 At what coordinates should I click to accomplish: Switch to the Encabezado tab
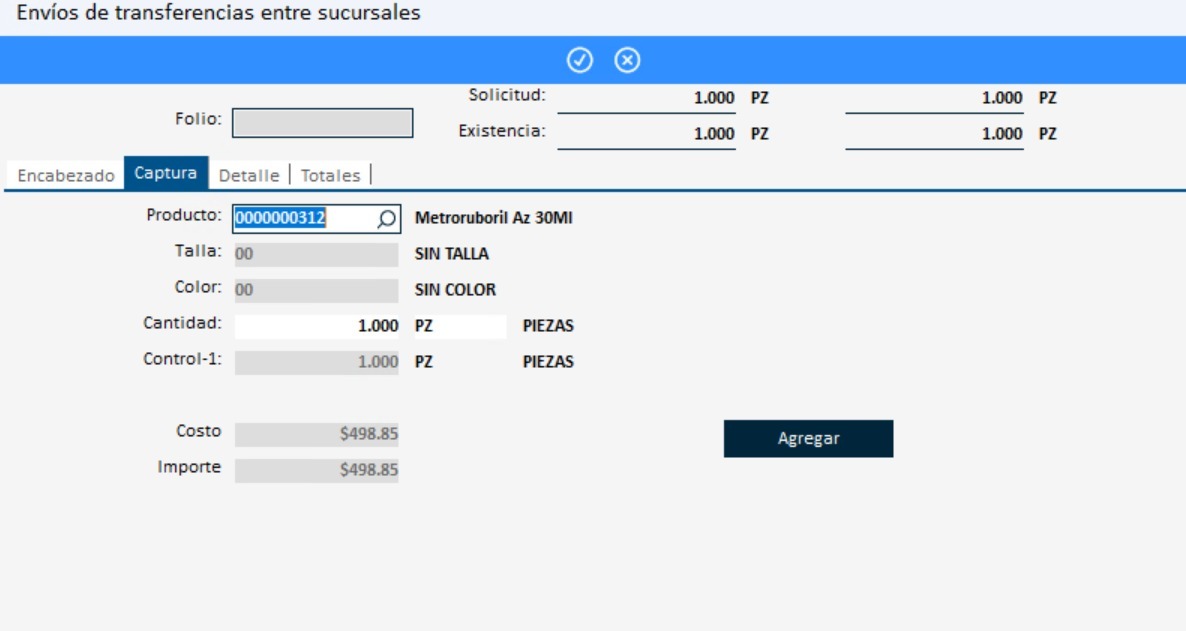(66, 175)
